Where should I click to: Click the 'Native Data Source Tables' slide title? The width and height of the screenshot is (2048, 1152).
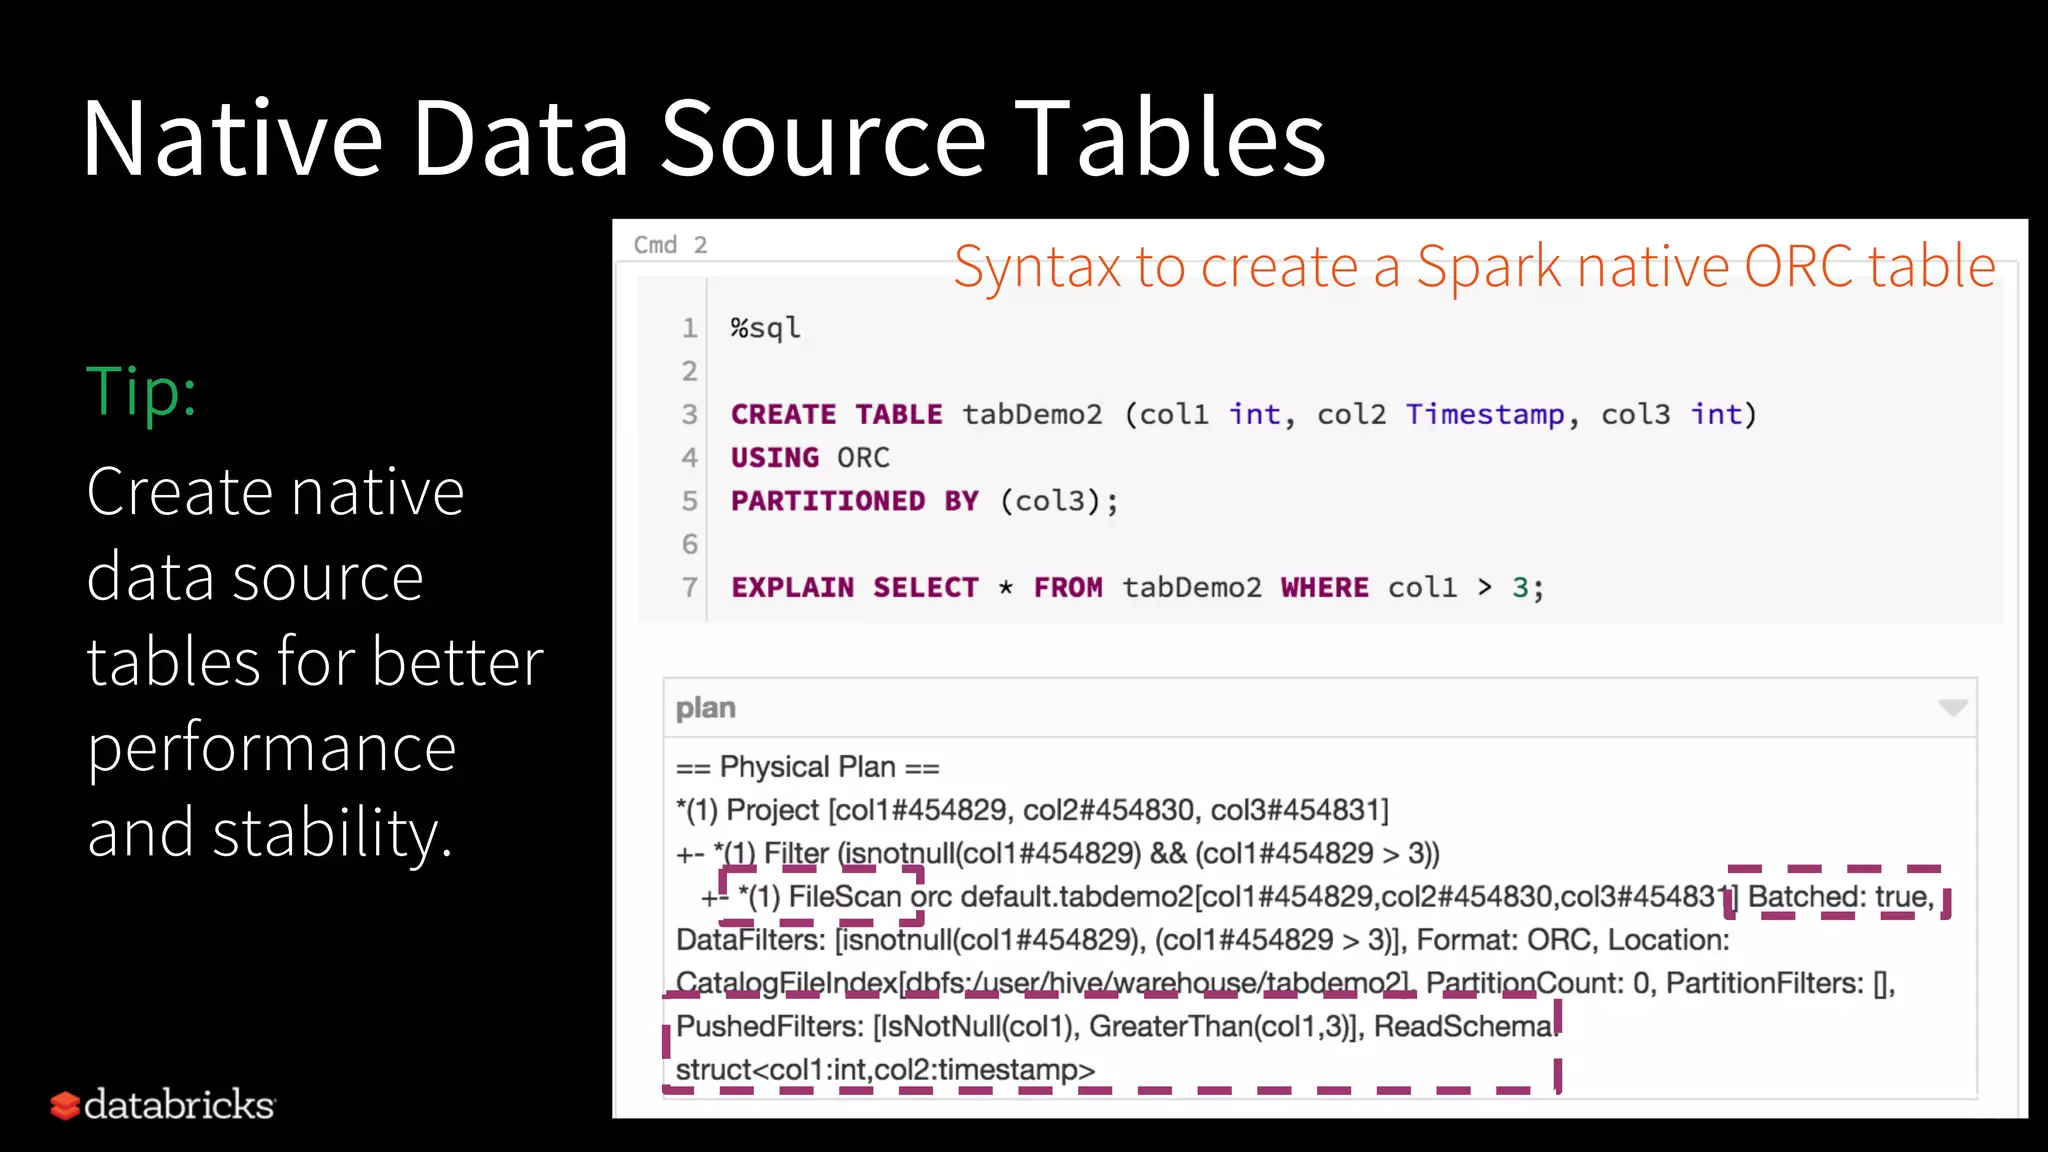coord(704,138)
